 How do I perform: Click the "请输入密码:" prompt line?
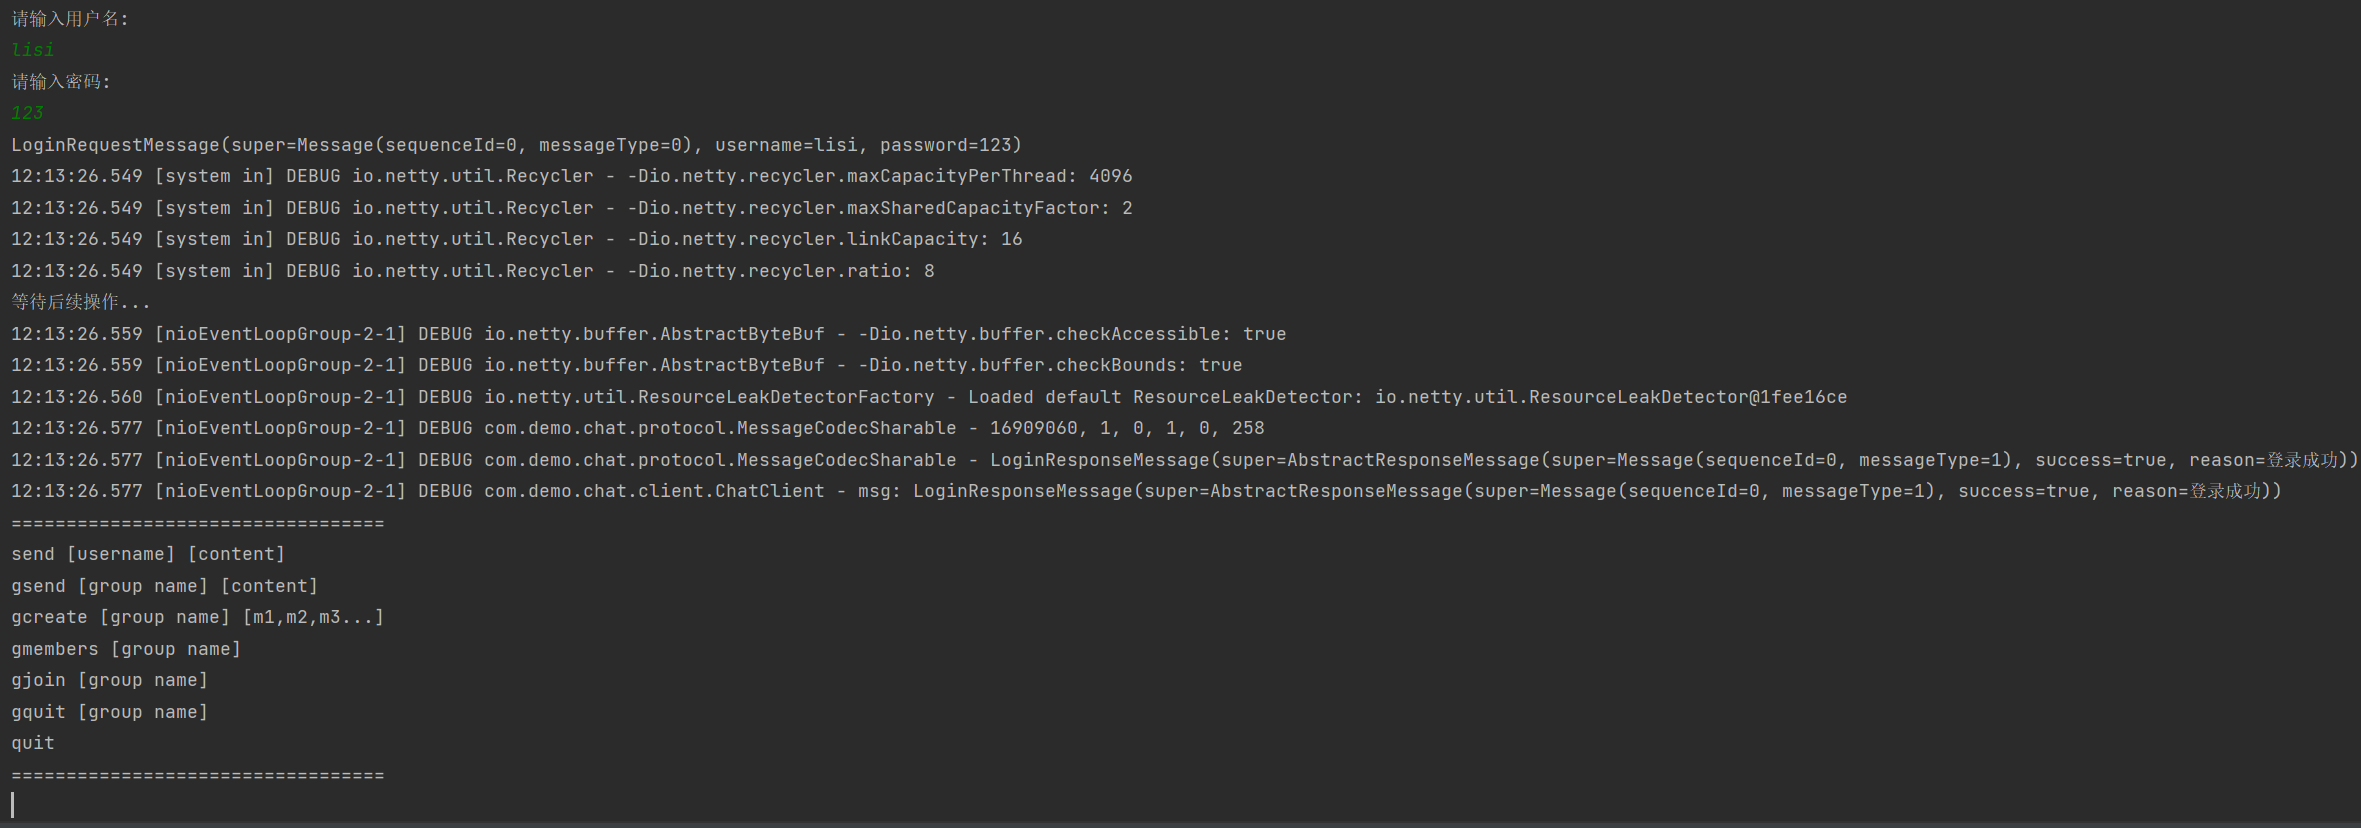(61, 82)
